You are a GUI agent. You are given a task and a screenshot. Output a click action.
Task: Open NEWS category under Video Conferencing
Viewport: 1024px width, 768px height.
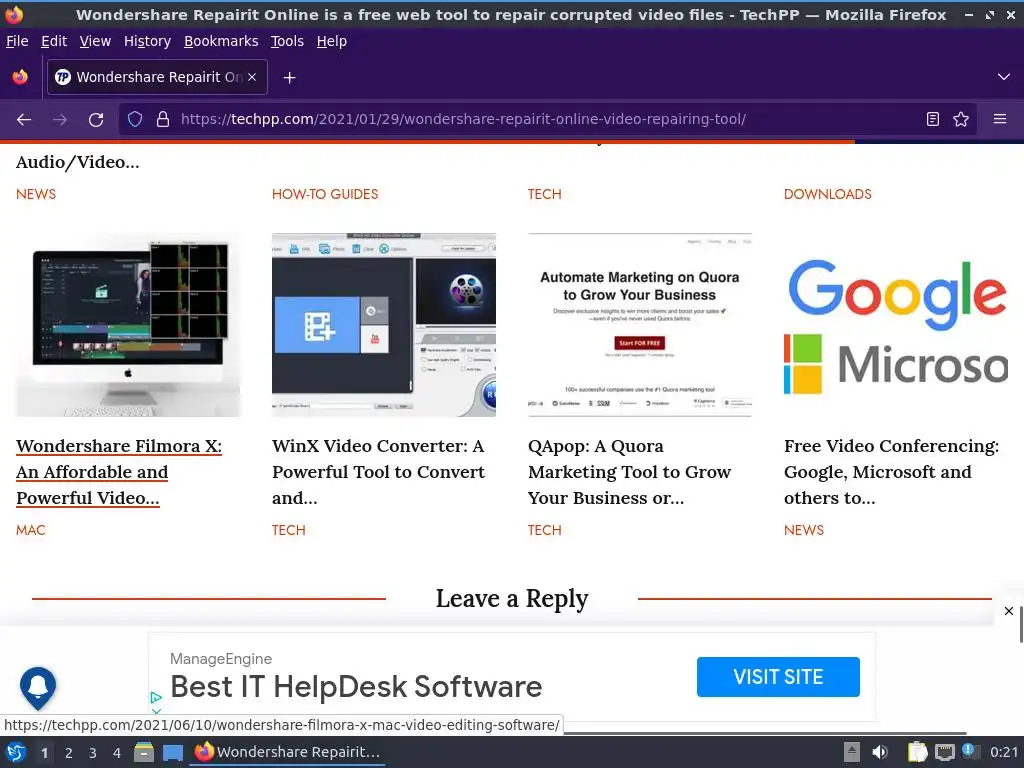coord(804,530)
